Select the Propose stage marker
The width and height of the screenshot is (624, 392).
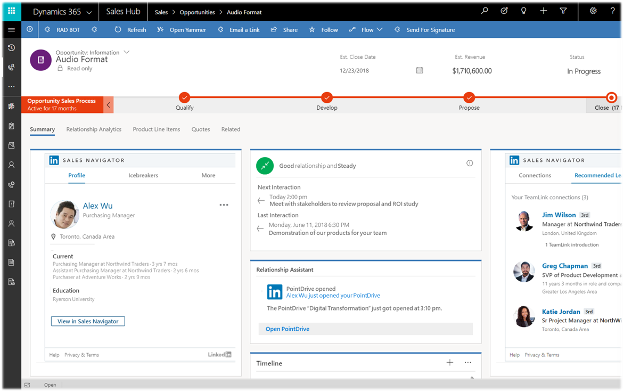(469, 98)
